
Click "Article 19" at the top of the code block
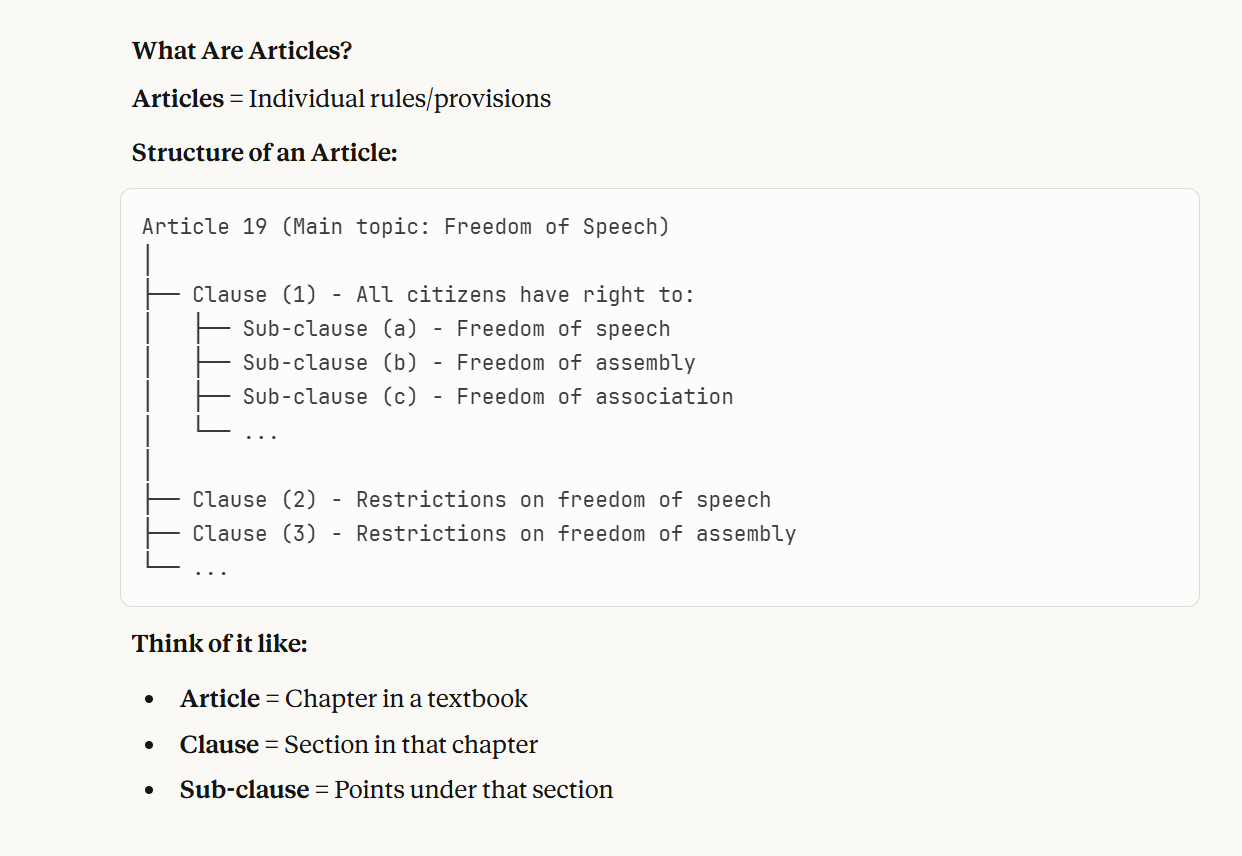[x=204, y=226]
